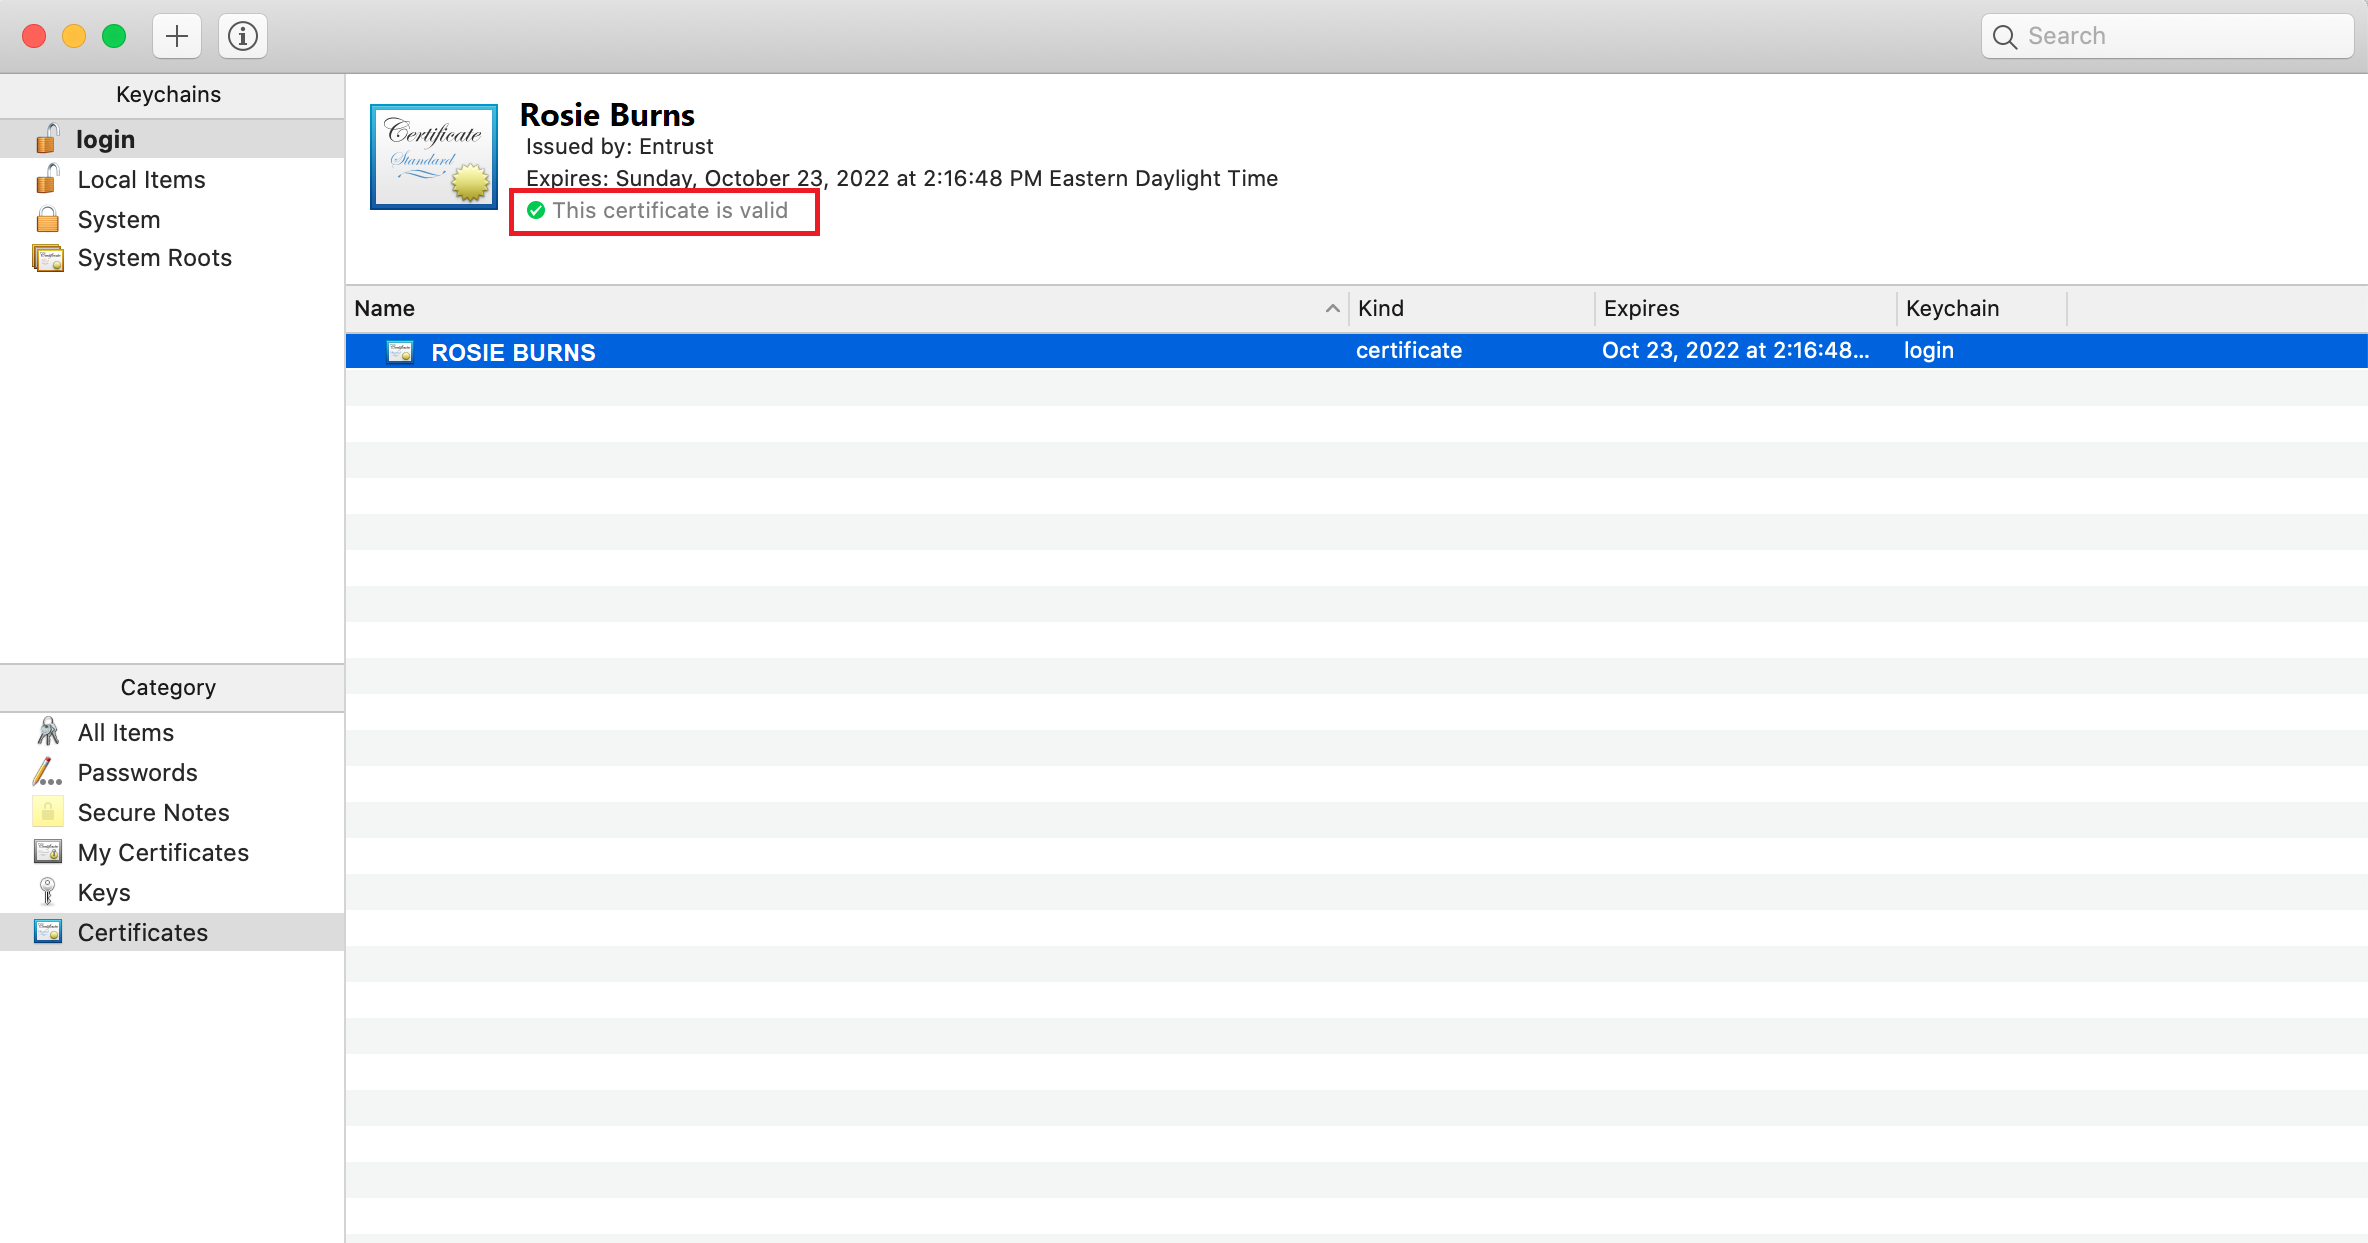Select the Keys category
Viewport: 2368px width, 1243px height.
(104, 893)
